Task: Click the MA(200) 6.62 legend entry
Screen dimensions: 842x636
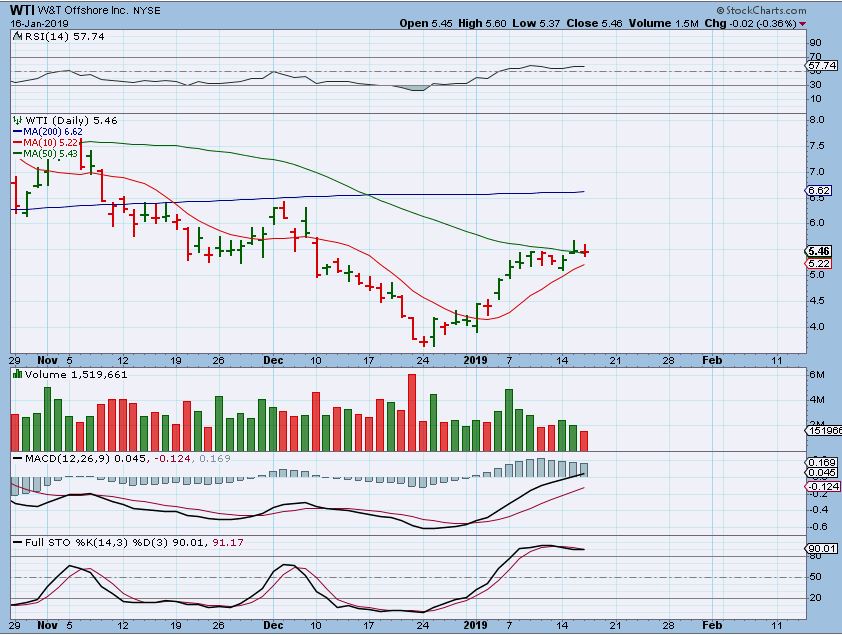Action: [47, 132]
